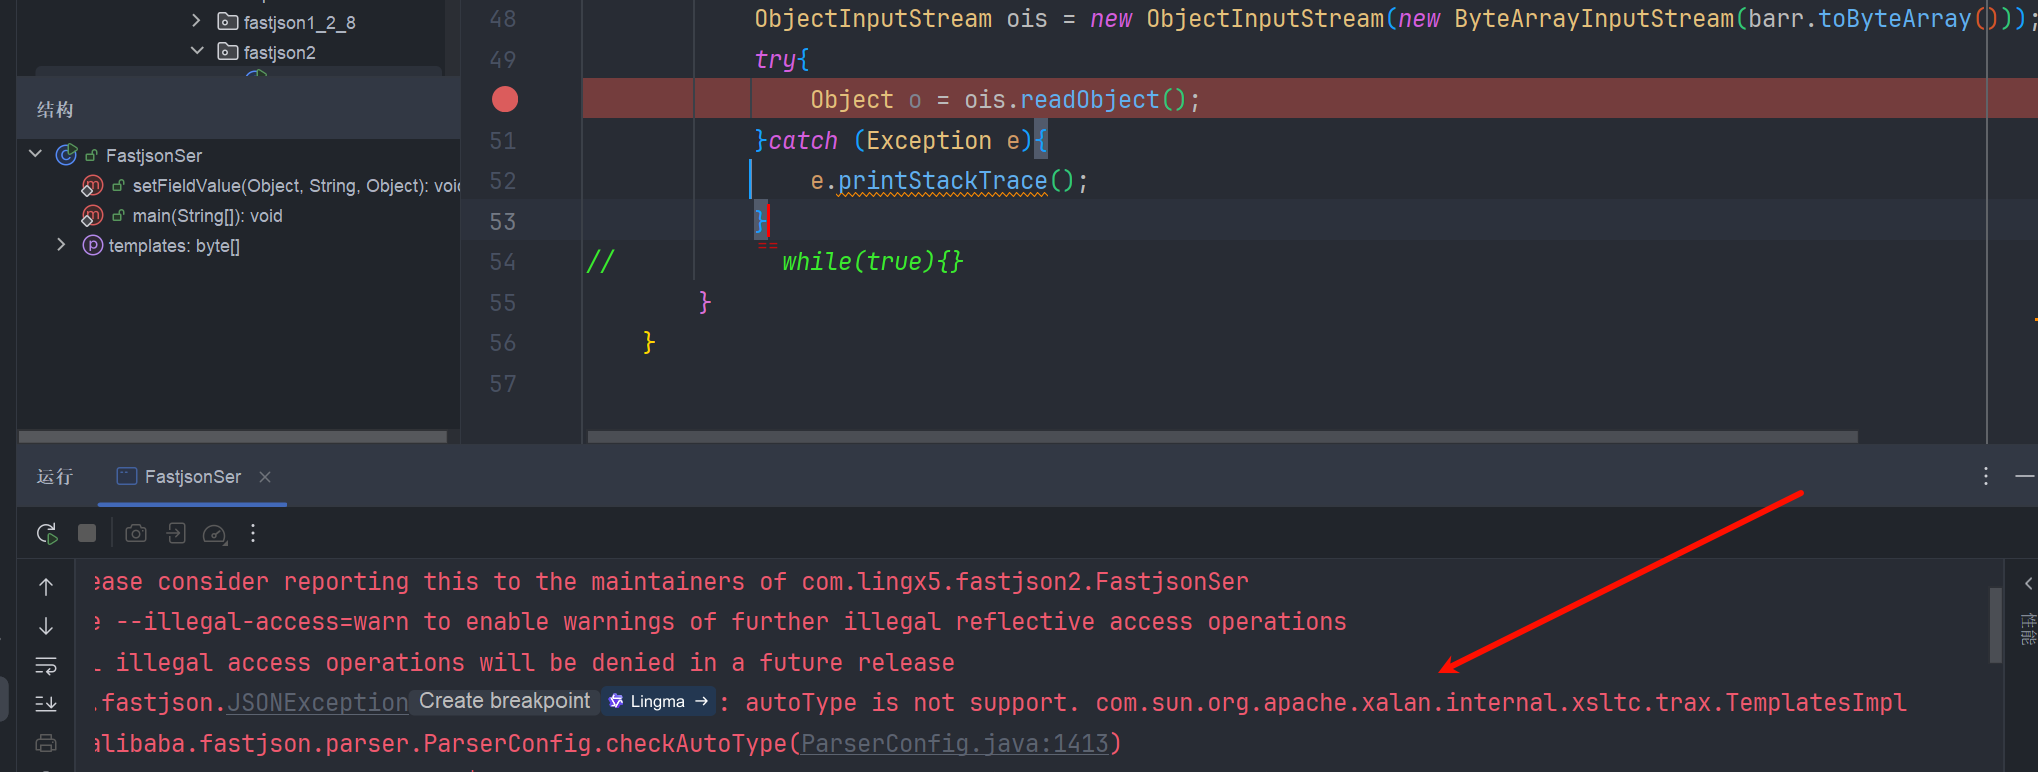
Task: Select setFieldValue(Object, String, Object) in structure
Action: pos(296,186)
